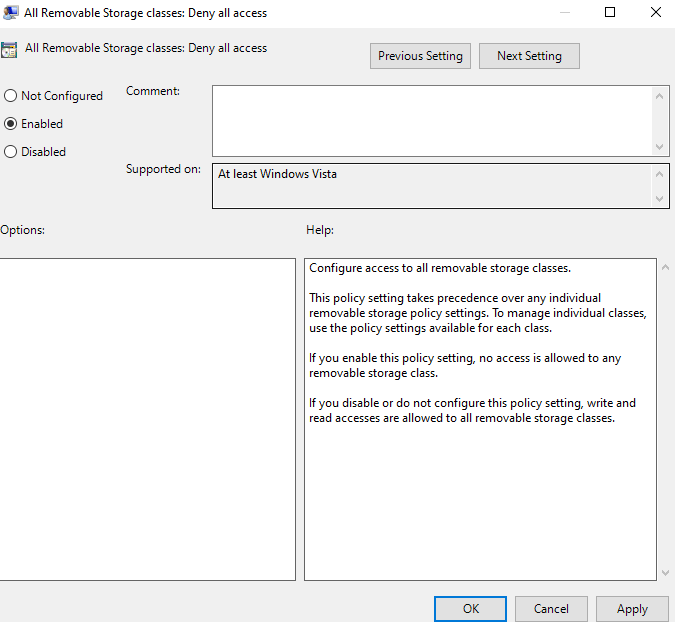Click the title bar window icon
The height and width of the screenshot is (622, 675).
pos(10,12)
